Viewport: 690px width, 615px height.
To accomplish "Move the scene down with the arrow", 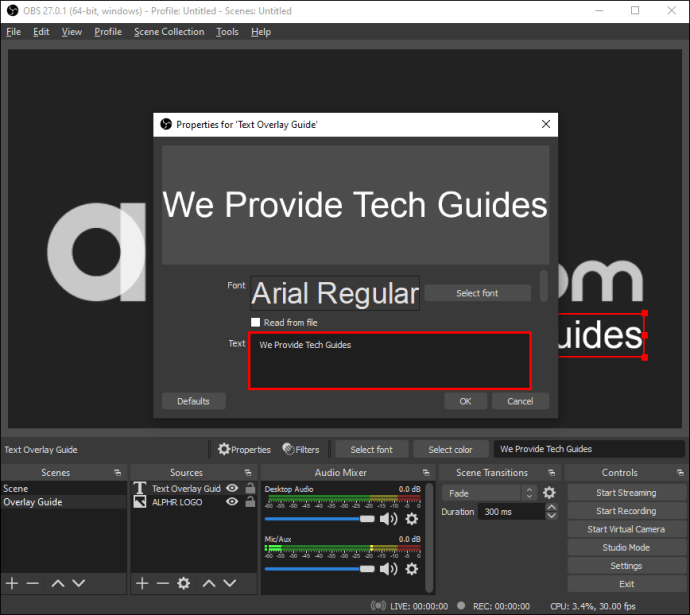I will [x=79, y=583].
